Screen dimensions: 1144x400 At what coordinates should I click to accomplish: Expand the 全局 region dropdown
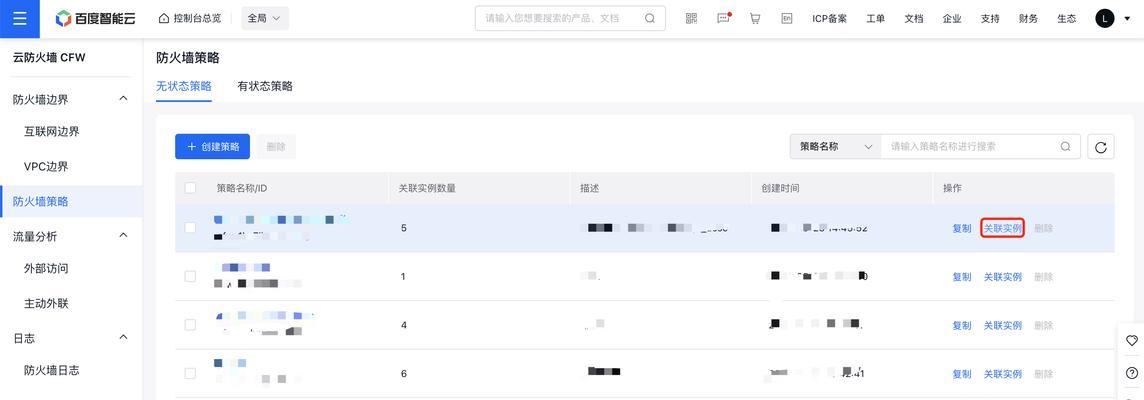click(x=265, y=19)
